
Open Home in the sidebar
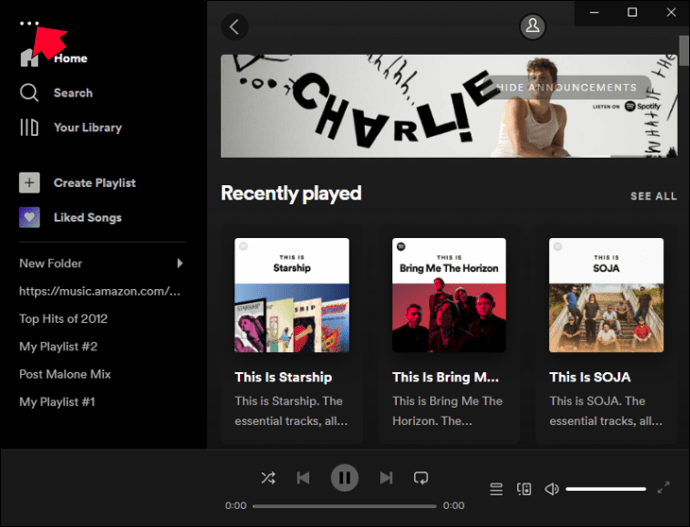pyautogui.click(x=70, y=58)
